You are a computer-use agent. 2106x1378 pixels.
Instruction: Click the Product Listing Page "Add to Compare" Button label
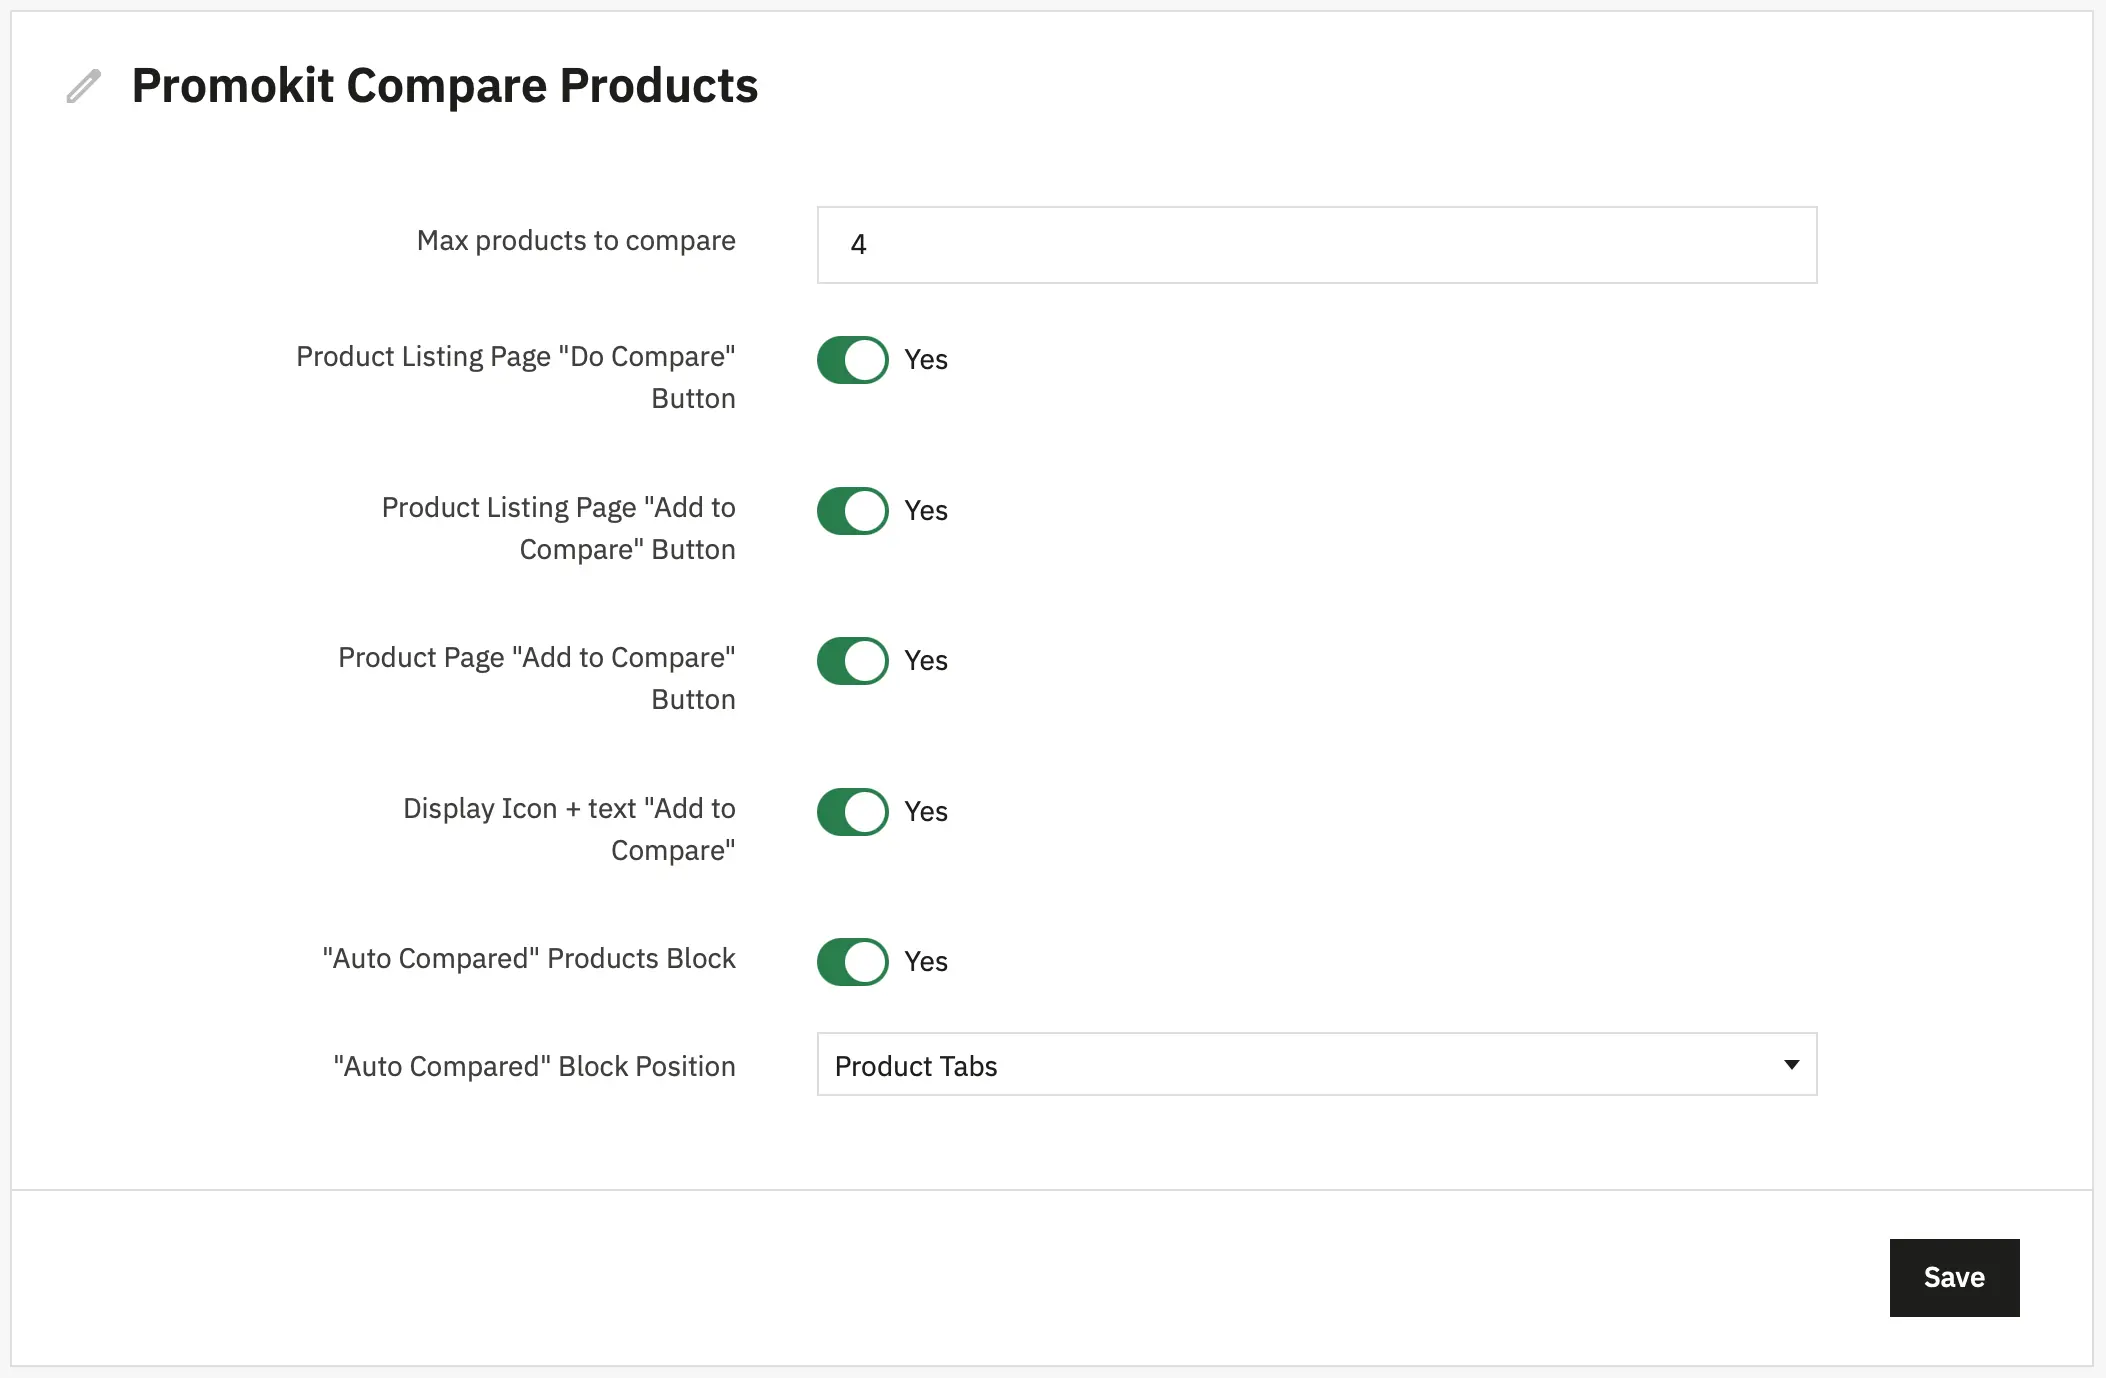559,529
